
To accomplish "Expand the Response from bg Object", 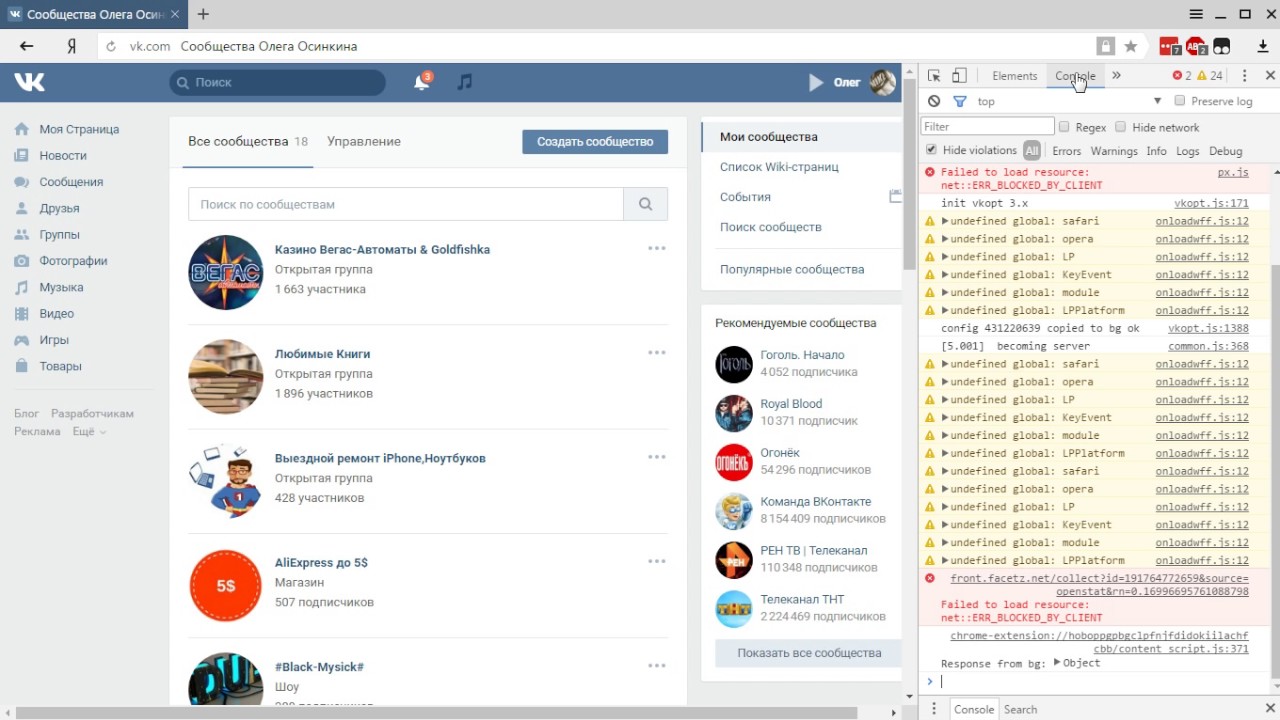I will [1057, 663].
